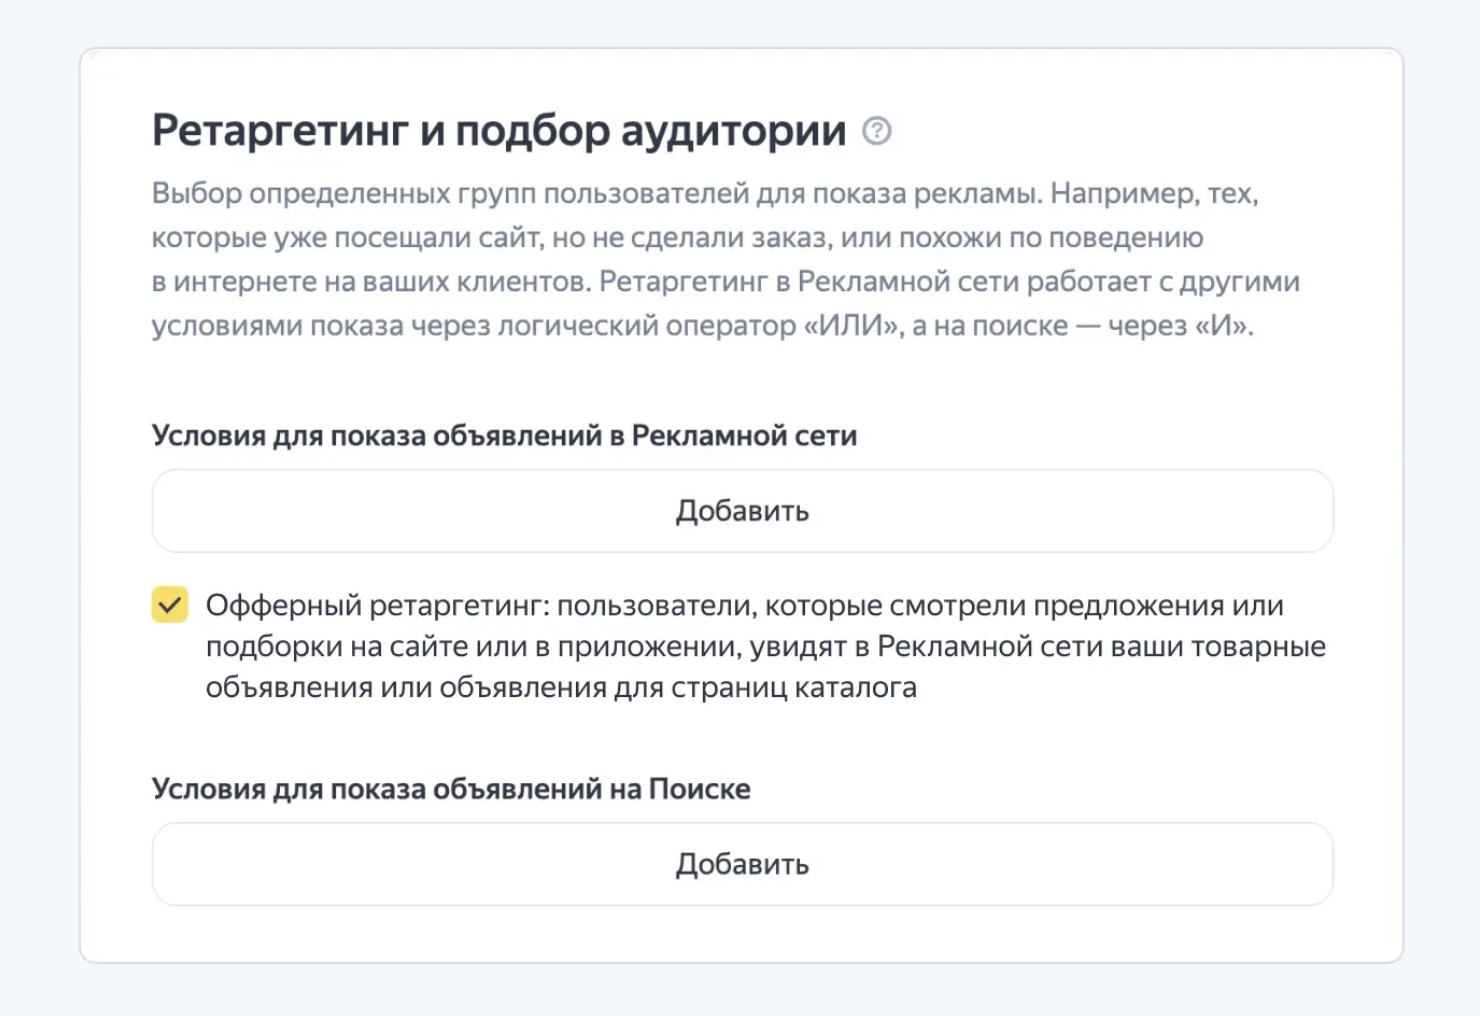
Task: Click Добавить under на Поиске conditions
Action: pos(742,864)
